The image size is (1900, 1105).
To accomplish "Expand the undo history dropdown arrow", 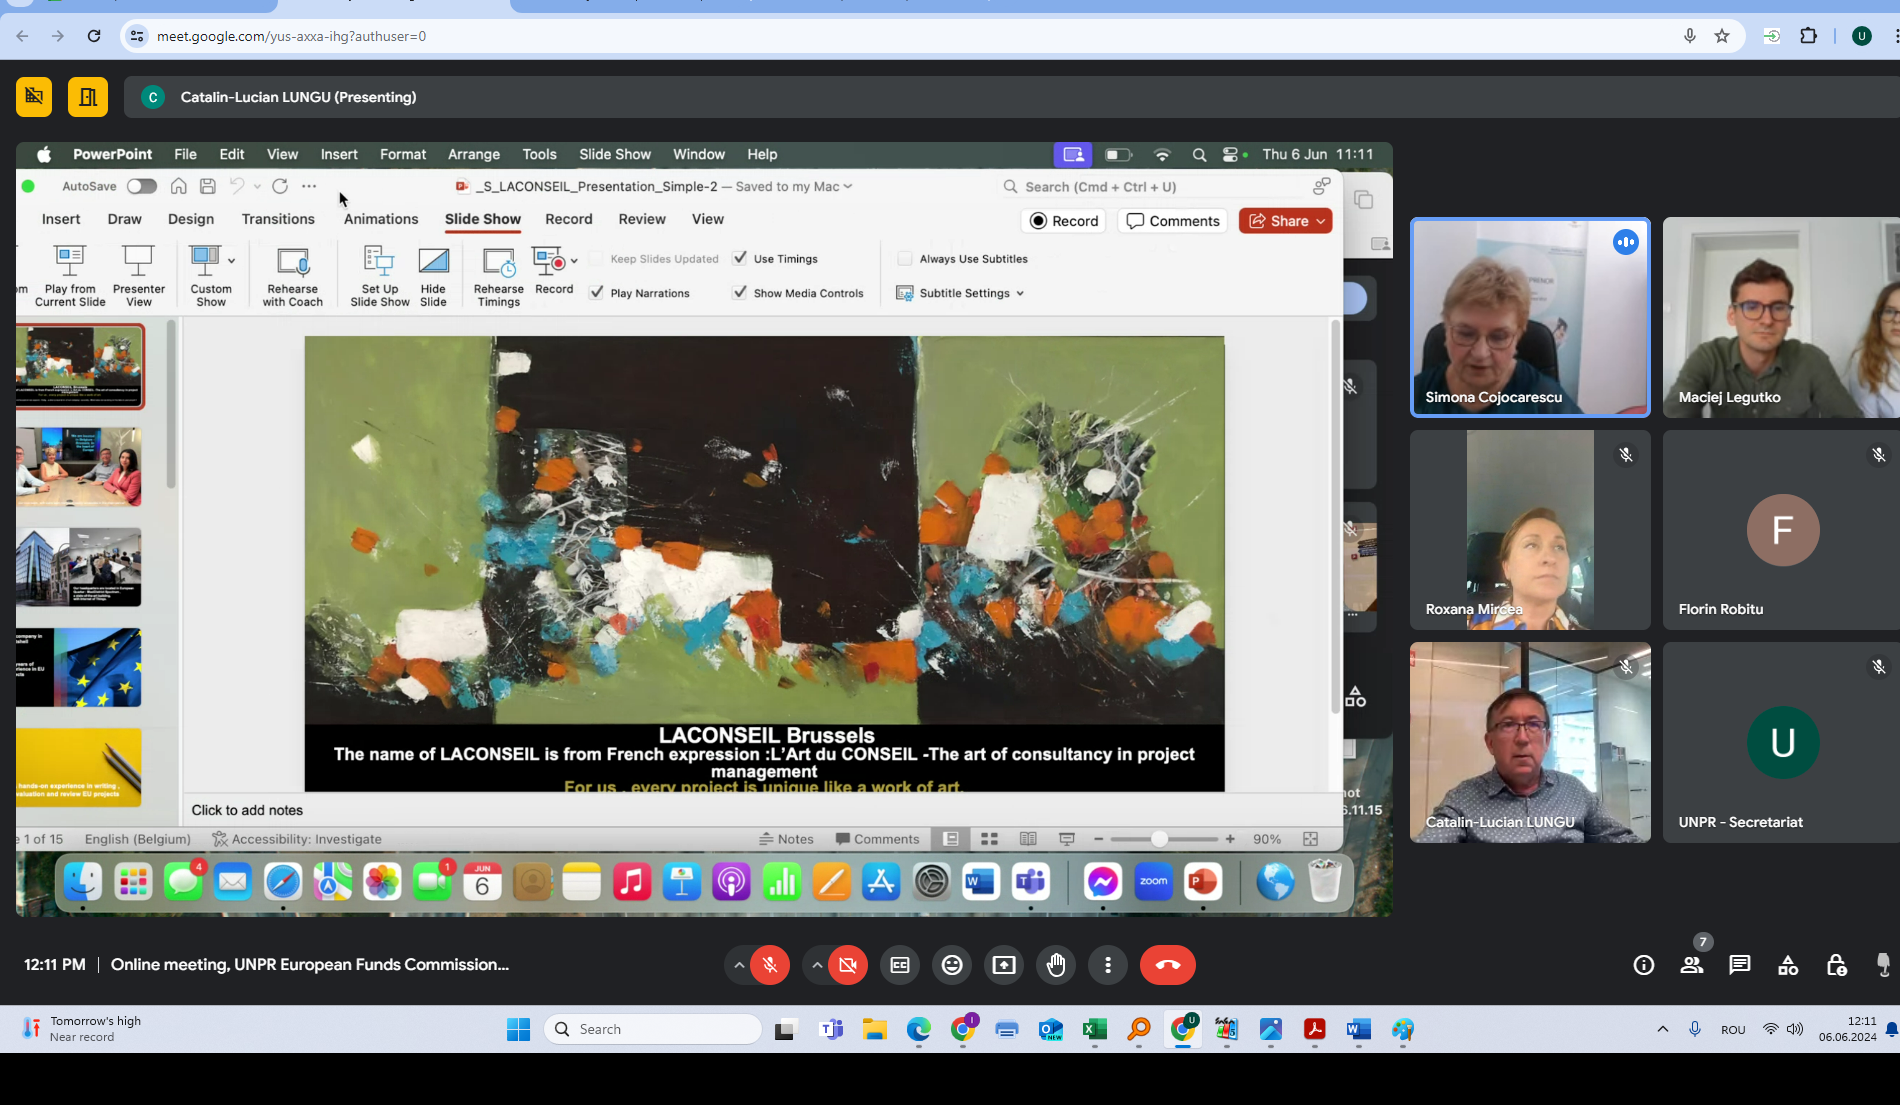I will [257, 186].
